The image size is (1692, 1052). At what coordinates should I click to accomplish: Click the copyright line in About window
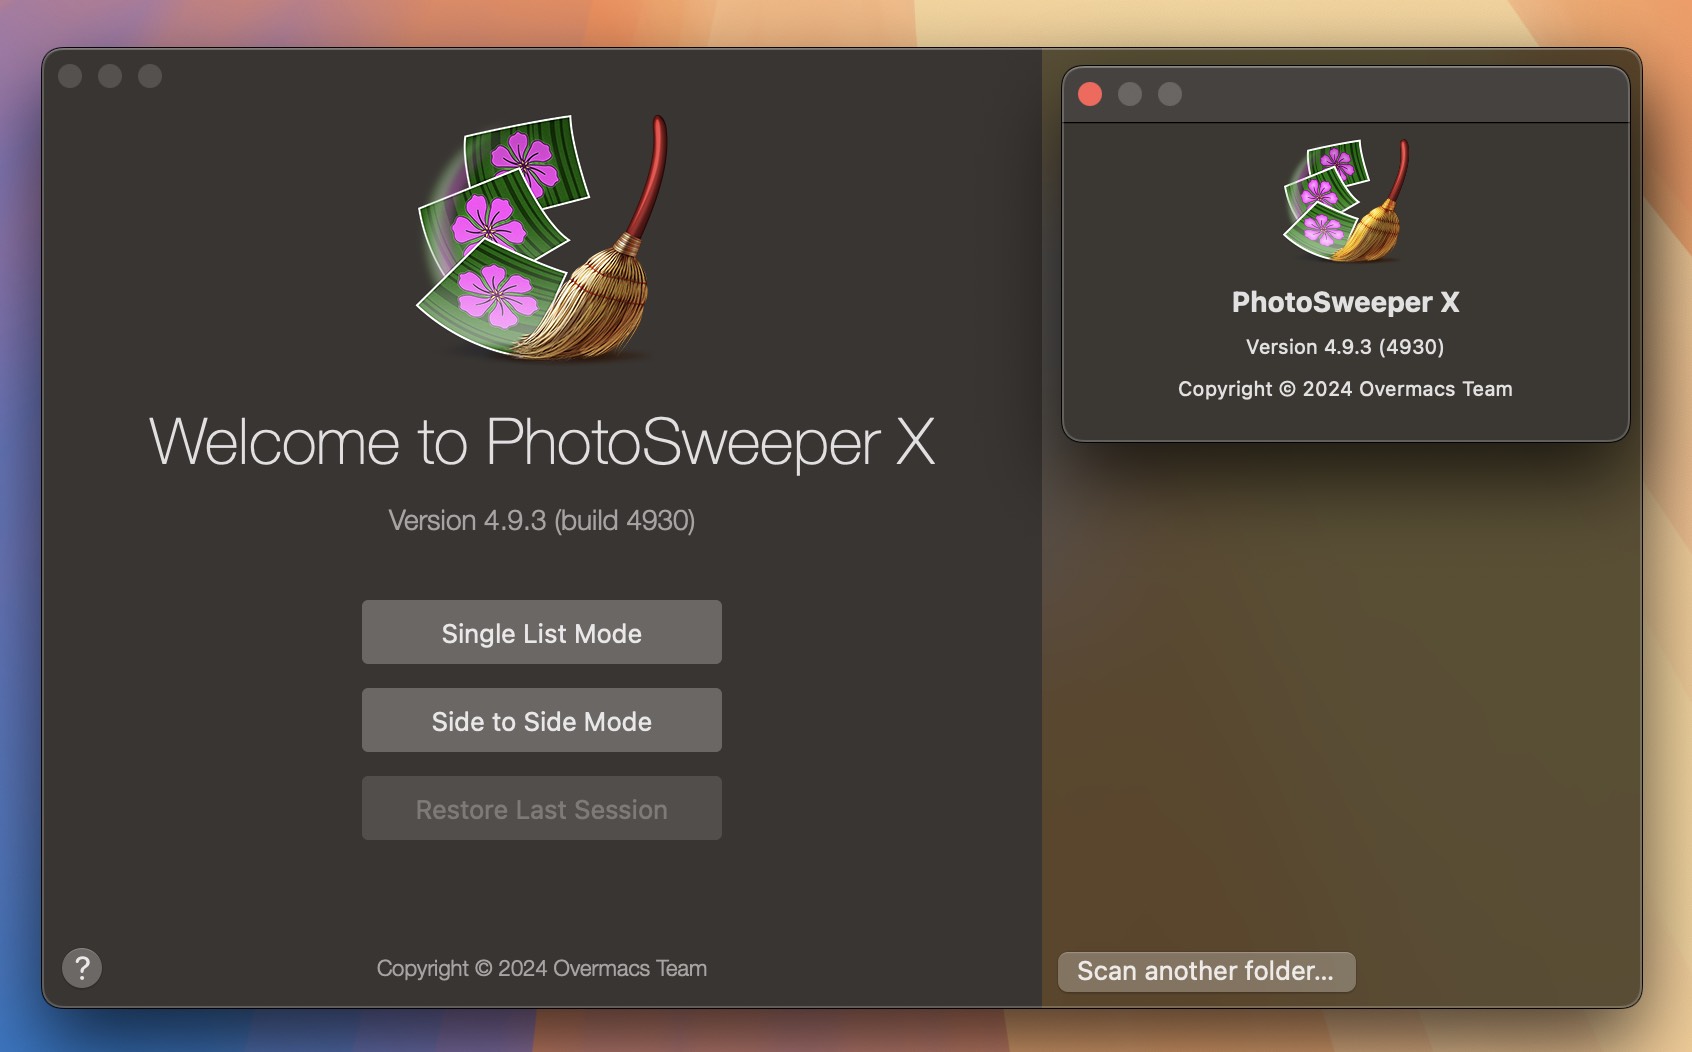click(x=1345, y=389)
